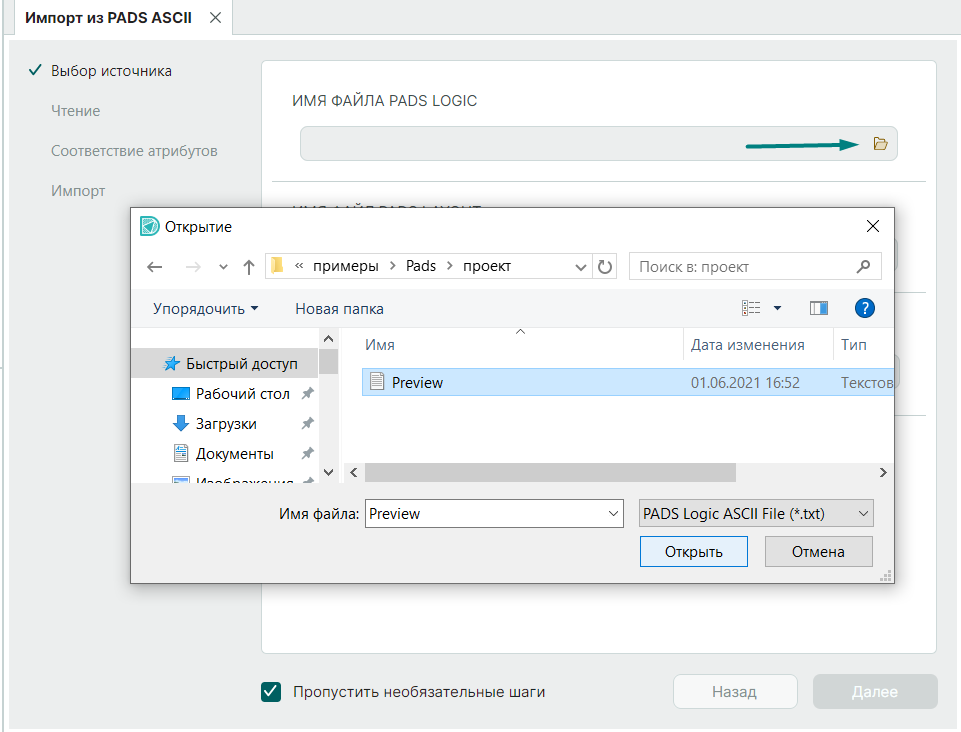The width and height of the screenshot is (961, 732).
Task: Click the back arrow in the file dialog
Action: (x=154, y=267)
